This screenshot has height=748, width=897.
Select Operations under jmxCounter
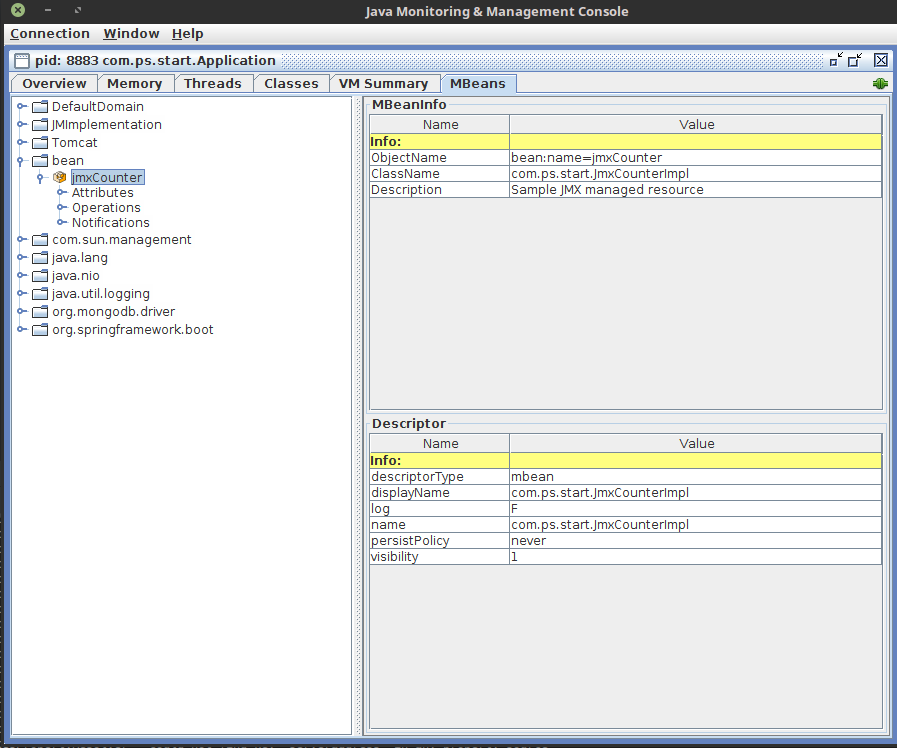coord(106,208)
